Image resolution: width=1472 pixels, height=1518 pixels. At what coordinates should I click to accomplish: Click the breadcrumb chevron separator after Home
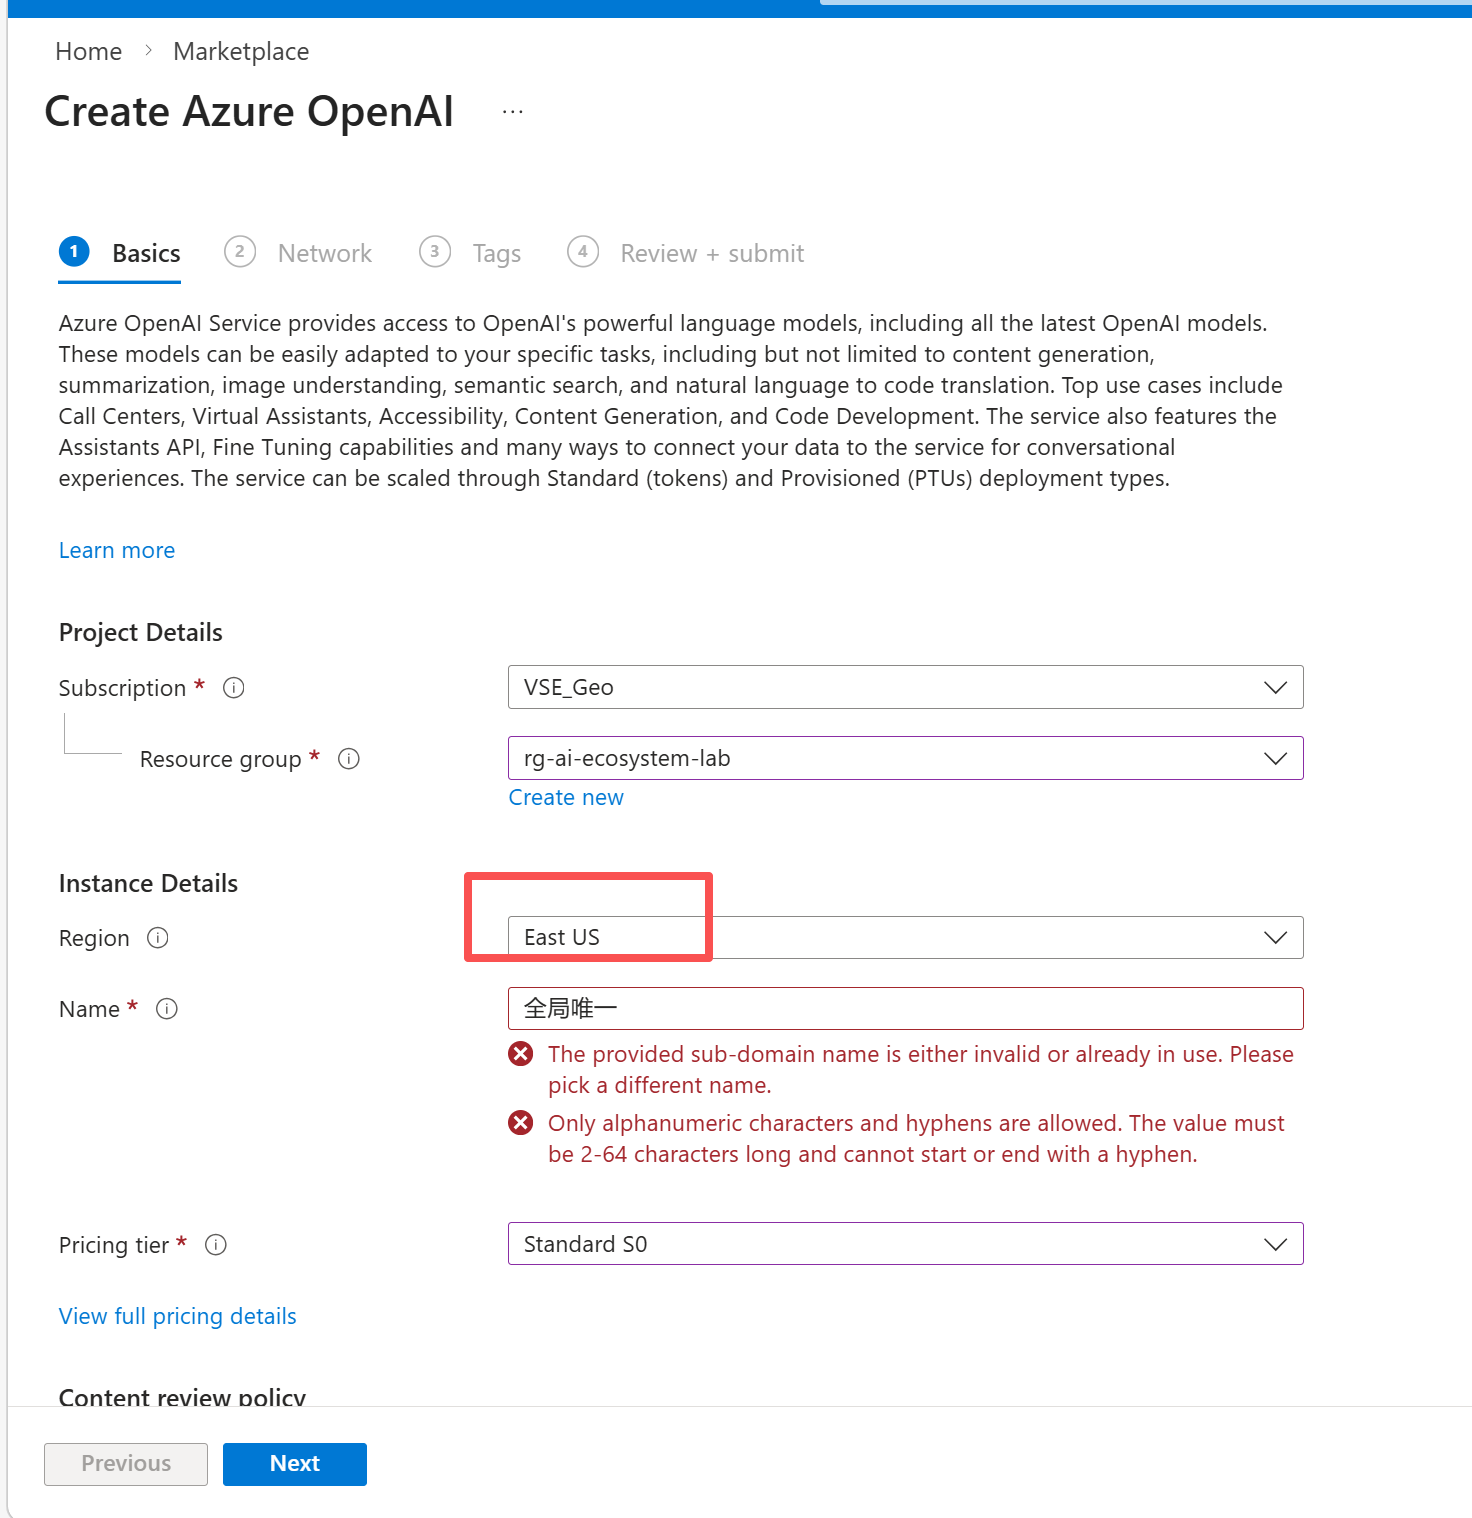148,51
